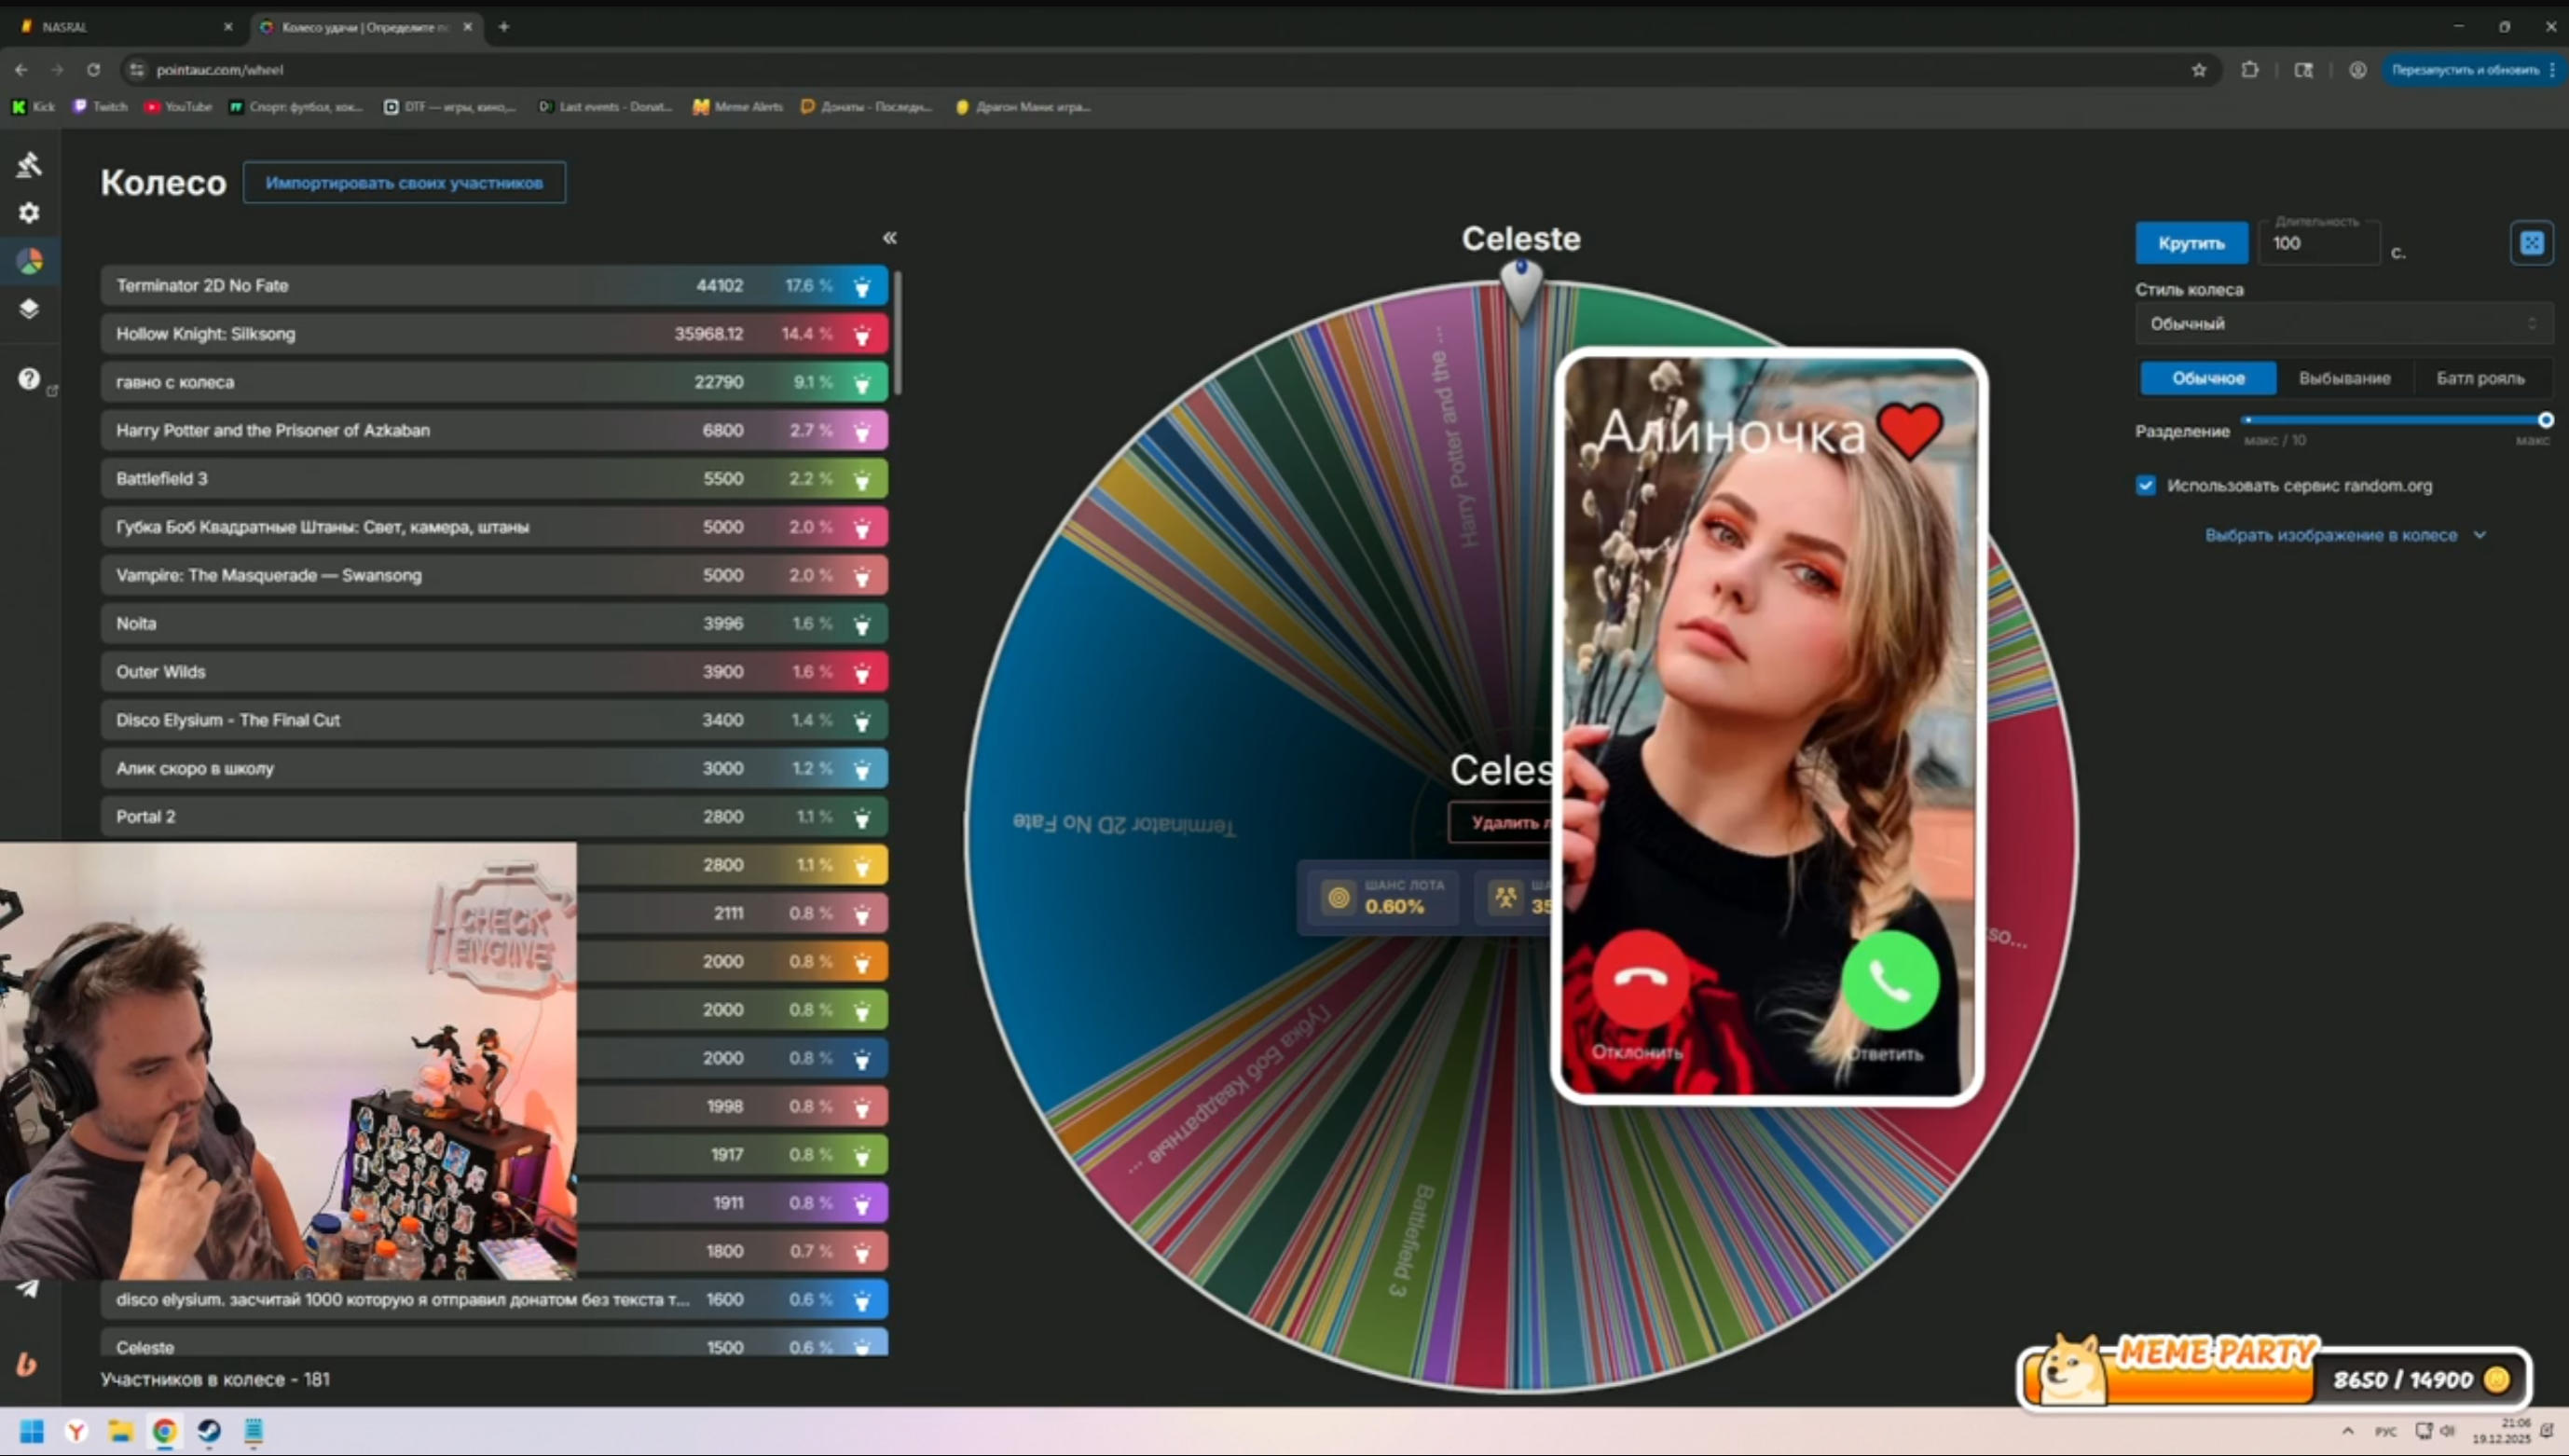This screenshot has width=2569, height=1456.
Task: Click the Разделение slider handle
Action: (x=2545, y=421)
